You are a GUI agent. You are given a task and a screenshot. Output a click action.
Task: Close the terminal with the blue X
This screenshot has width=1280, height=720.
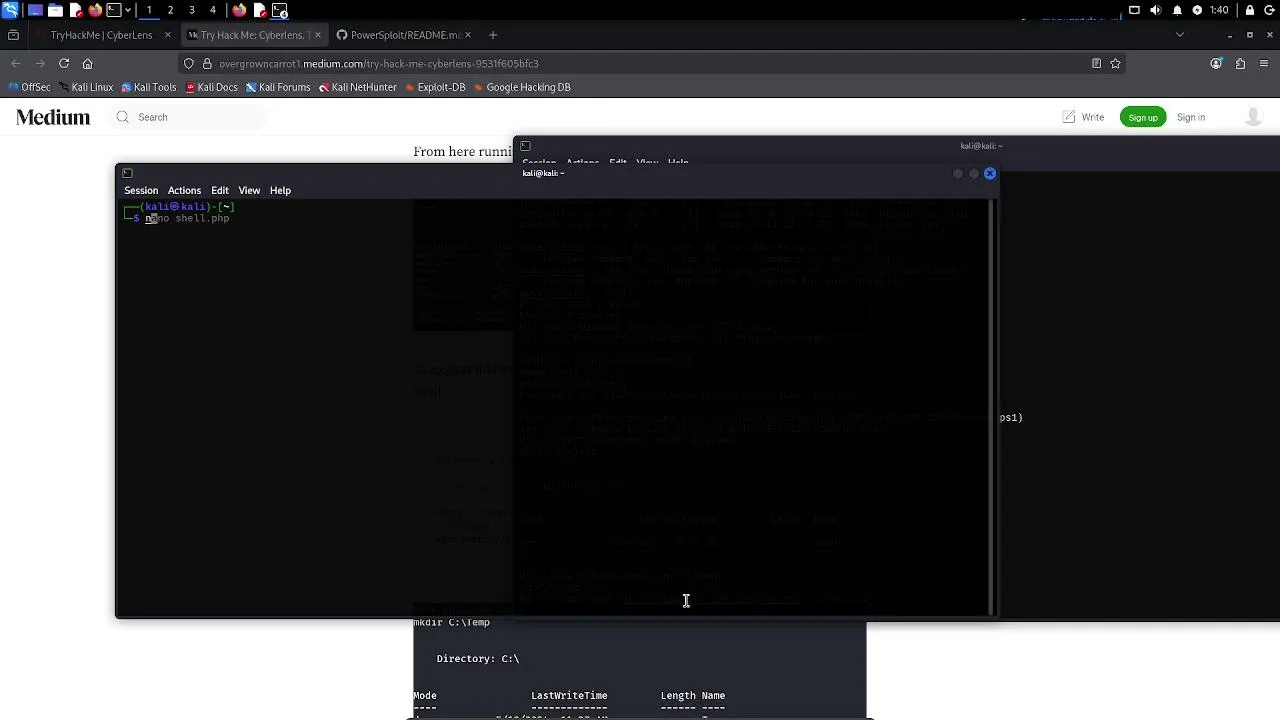click(x=990, y=173)
